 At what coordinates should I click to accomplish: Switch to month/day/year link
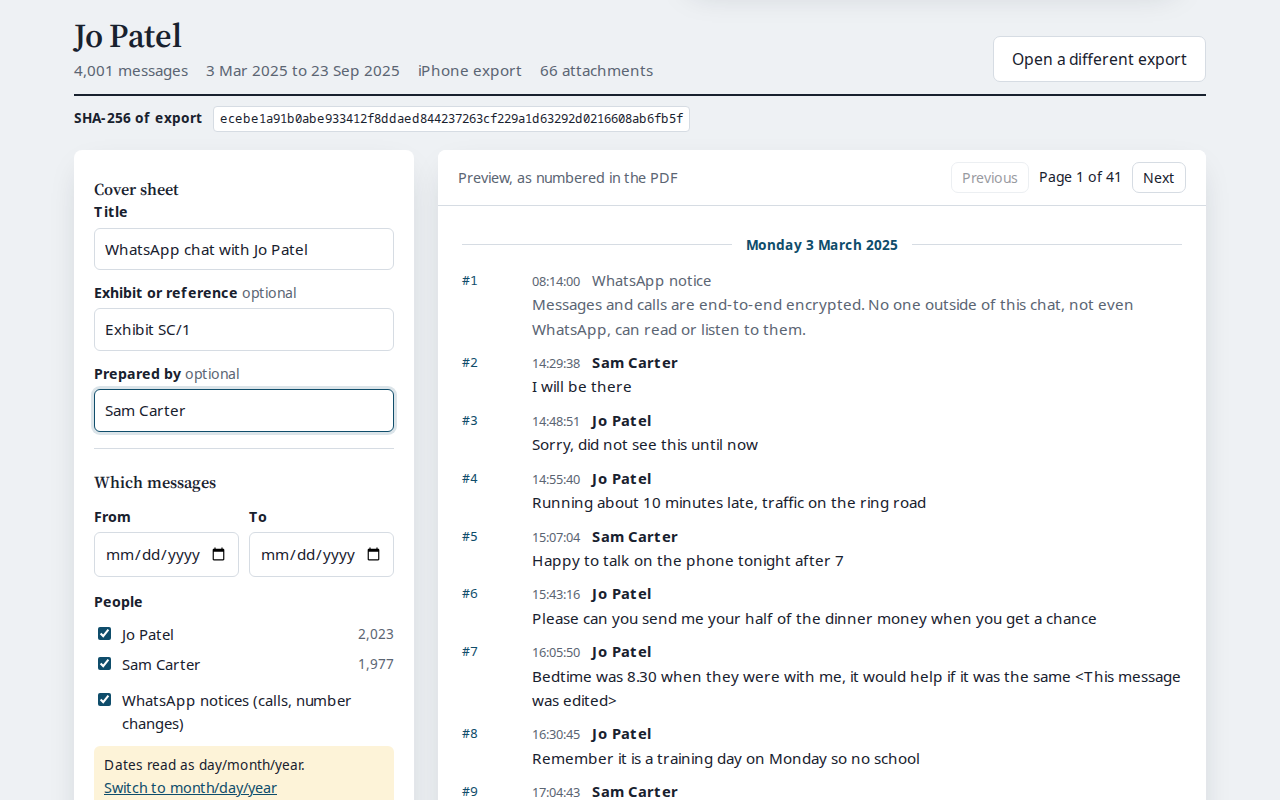(190, 788)
